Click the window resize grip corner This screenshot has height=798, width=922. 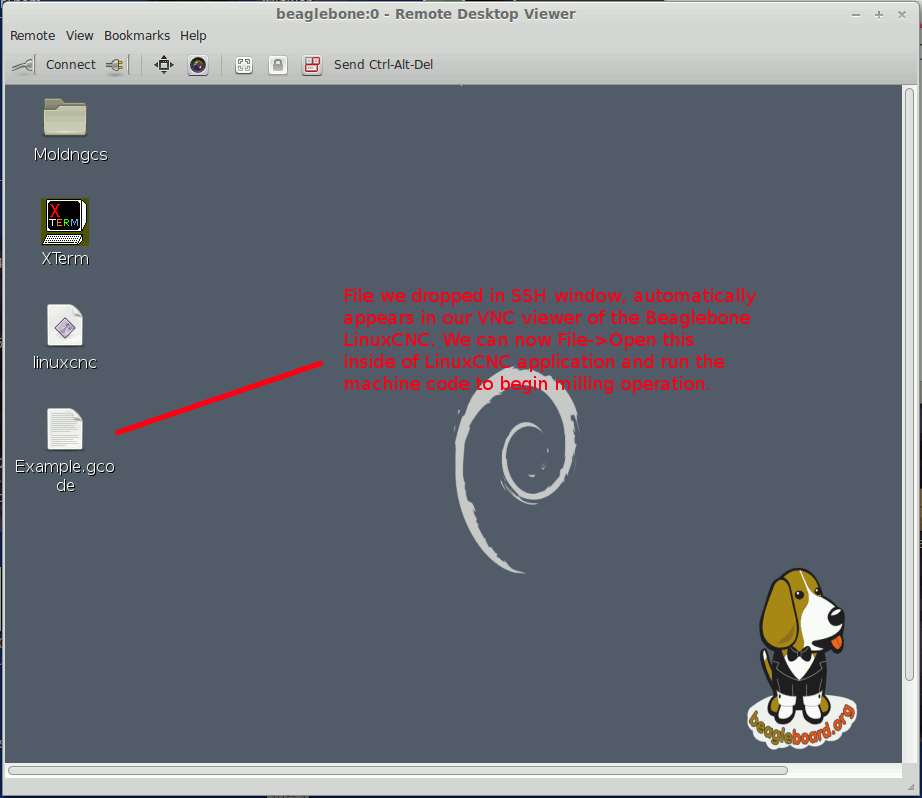click(911, 787)
